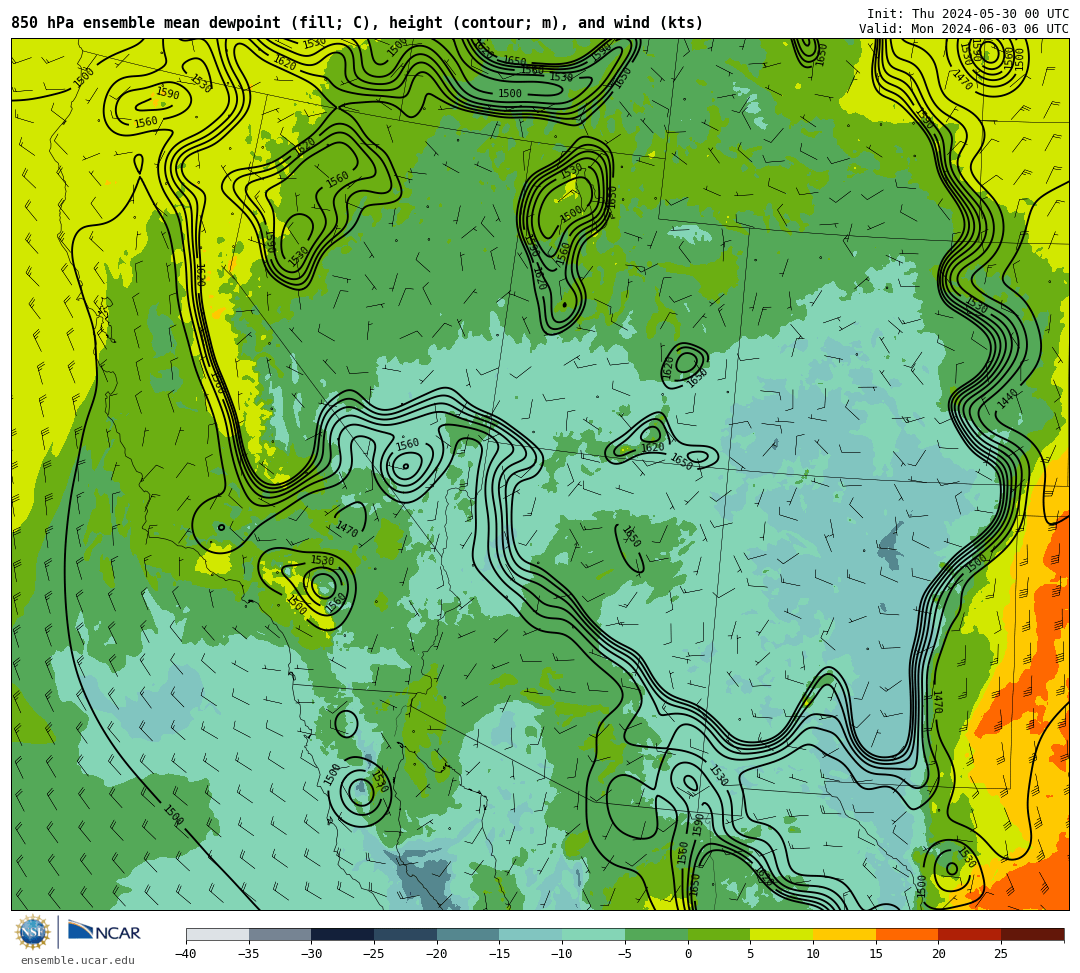Click the -25 to -20 colorbar segment

pyautogui.click(x=406, y=934)
